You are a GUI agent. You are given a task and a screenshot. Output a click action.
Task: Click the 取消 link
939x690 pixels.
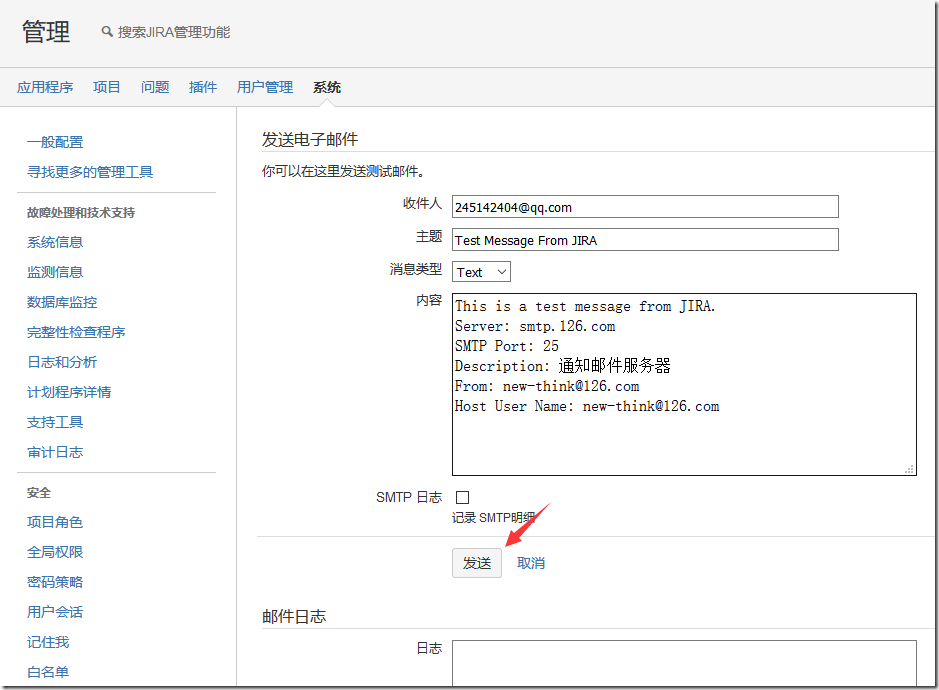(531, 564)
